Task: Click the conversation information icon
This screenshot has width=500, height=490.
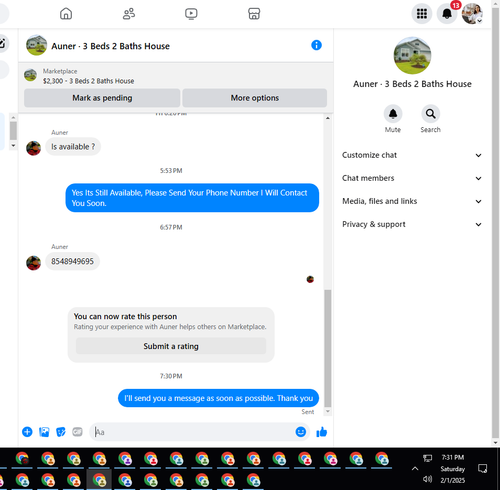Action: tap(316, 45)
